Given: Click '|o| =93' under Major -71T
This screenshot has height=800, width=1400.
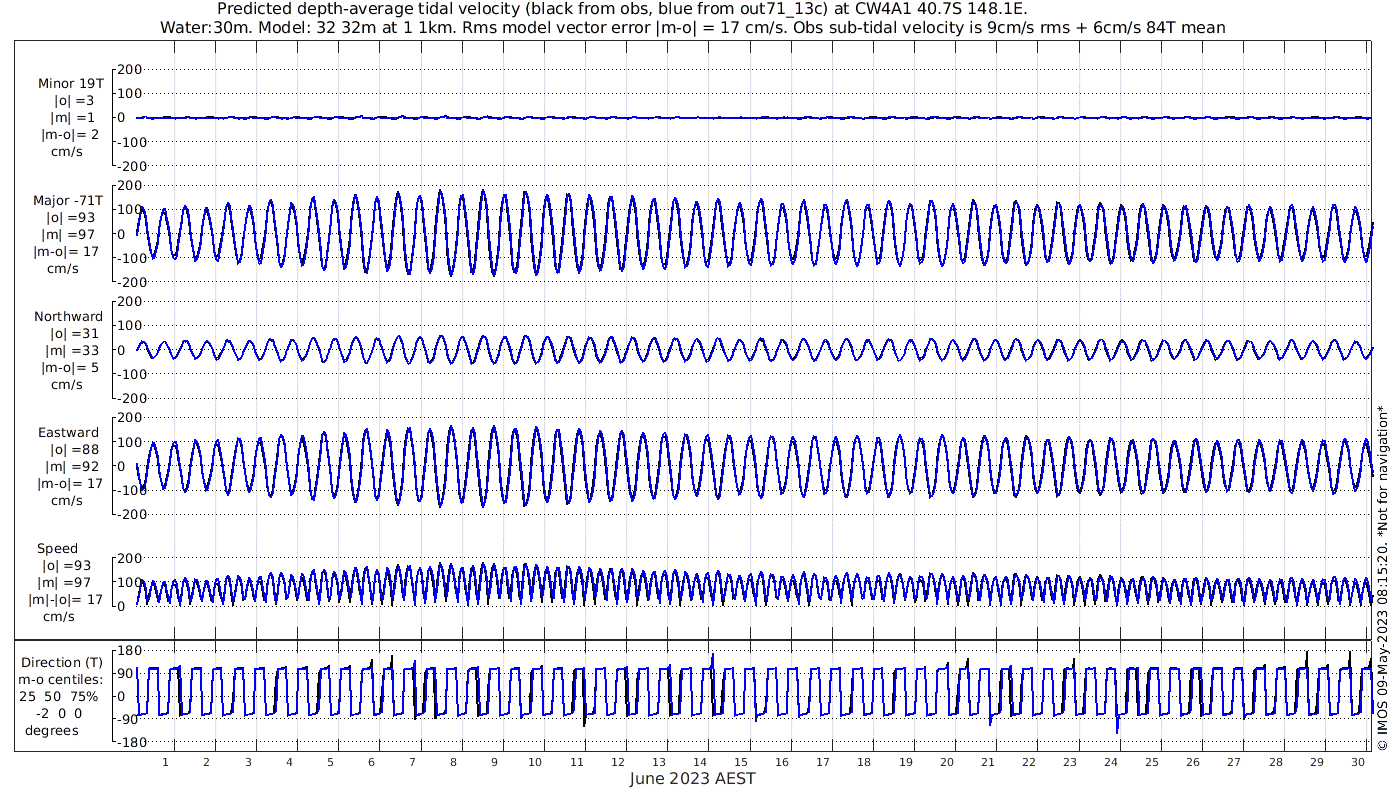Looking at the screenshot, I should [x=70, y=218].
